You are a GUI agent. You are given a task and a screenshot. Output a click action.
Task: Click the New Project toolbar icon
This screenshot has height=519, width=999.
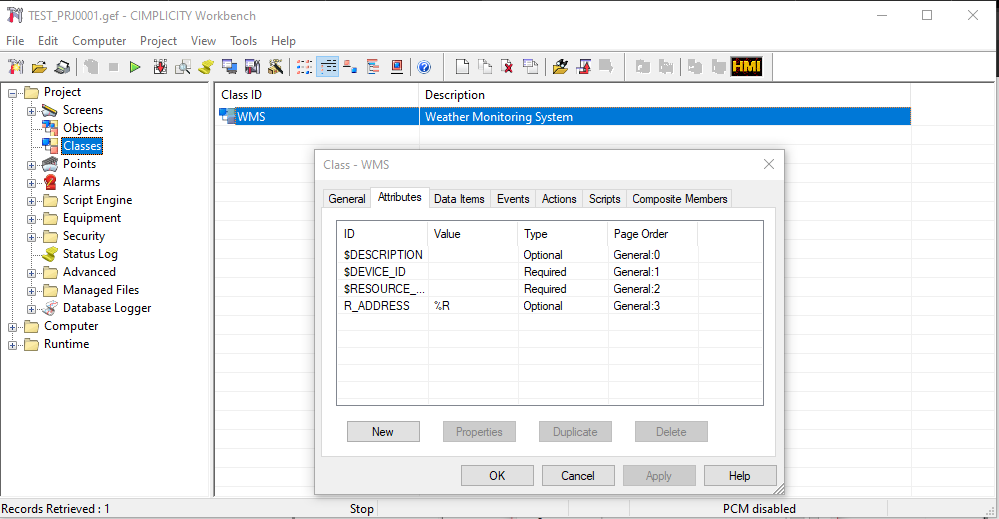[x=15, y=67]
